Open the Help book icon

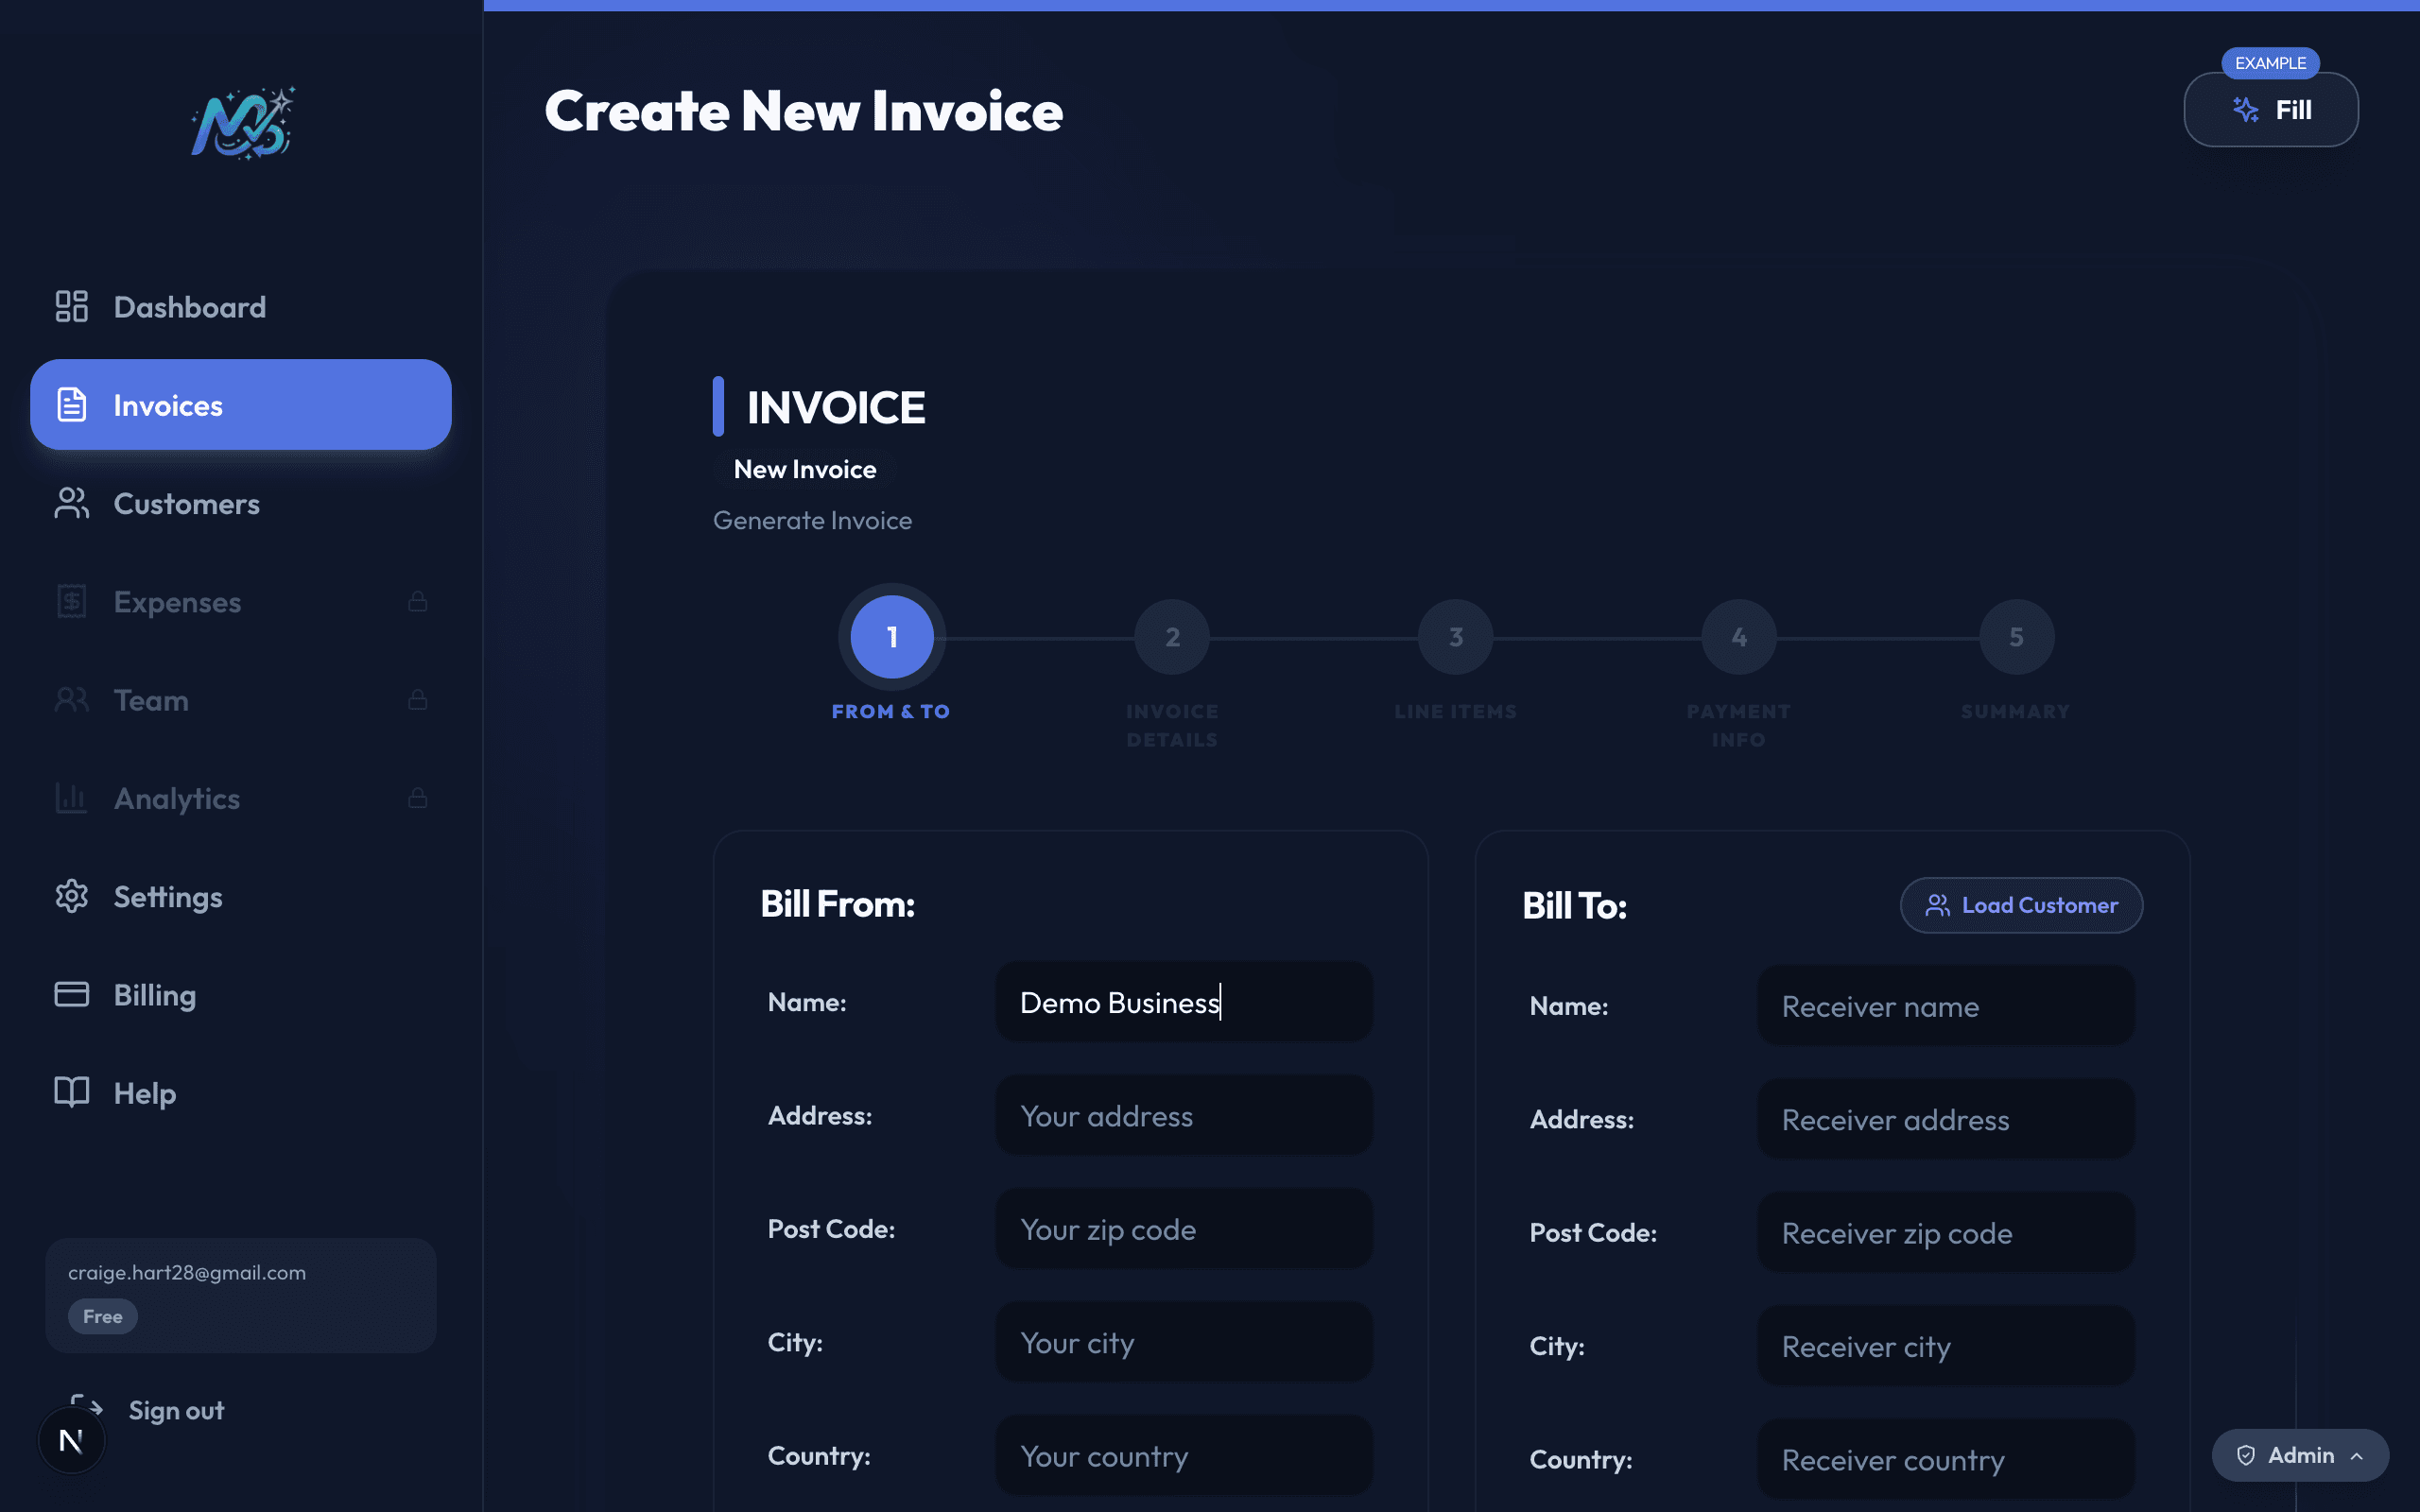tap(71, 1092)
